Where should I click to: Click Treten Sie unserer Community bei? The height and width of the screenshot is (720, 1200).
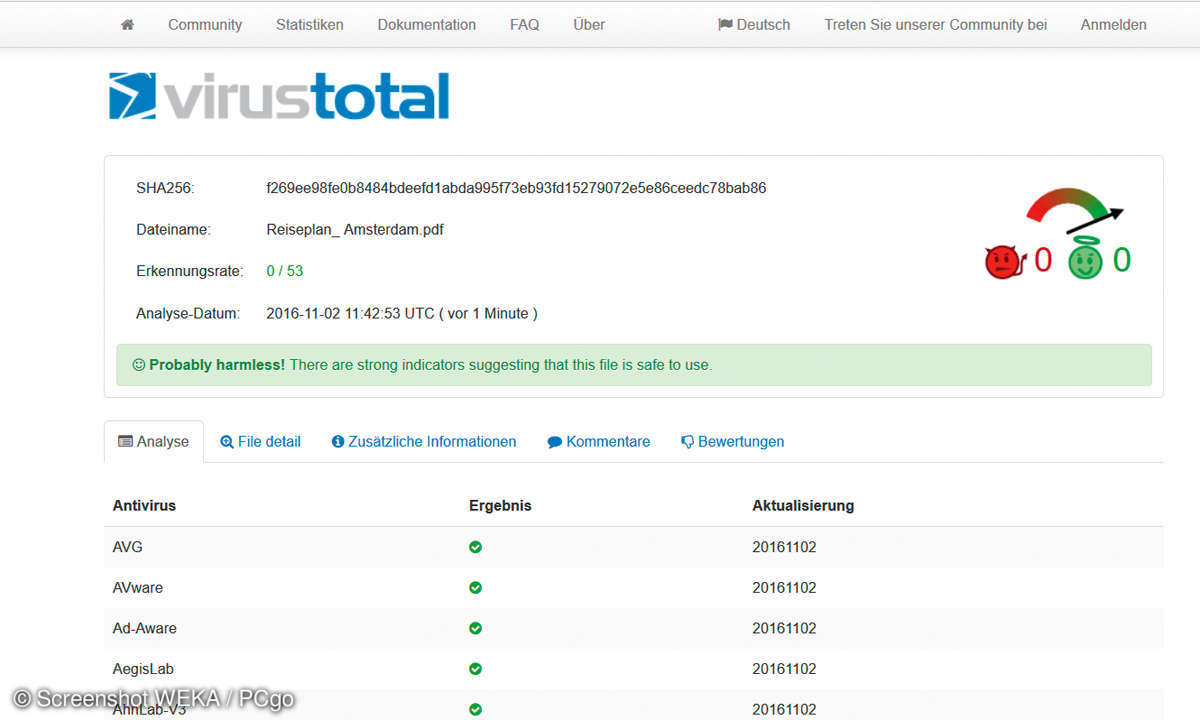[936, 25]
